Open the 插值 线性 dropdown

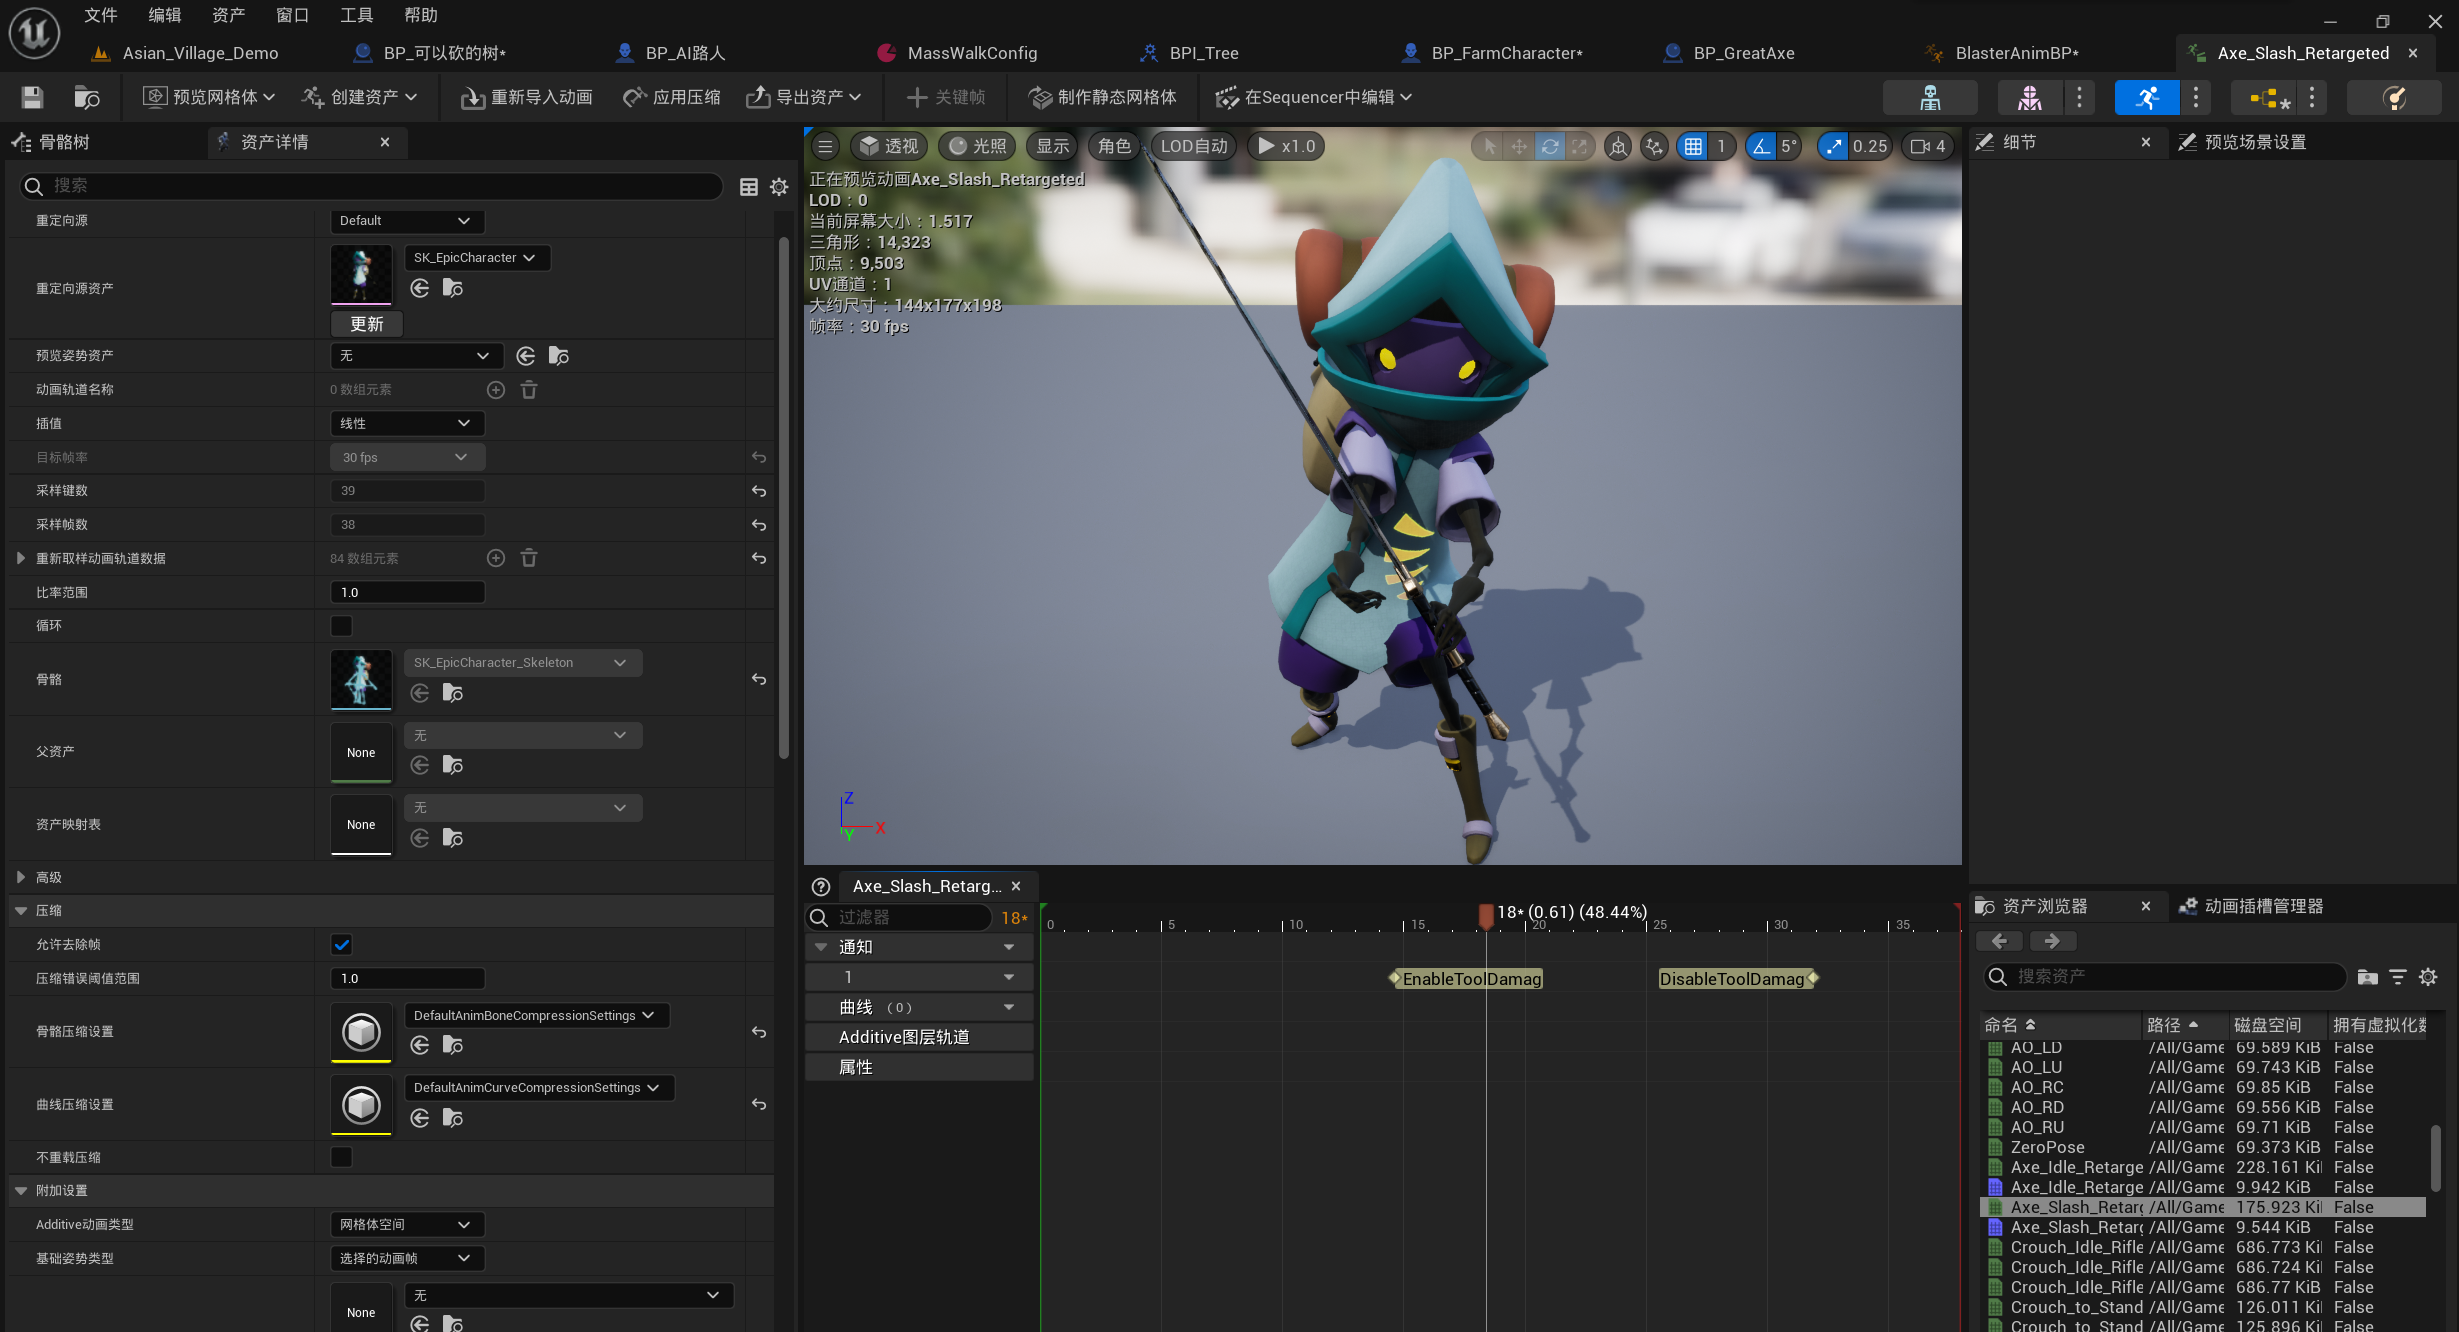pos(407,424)
